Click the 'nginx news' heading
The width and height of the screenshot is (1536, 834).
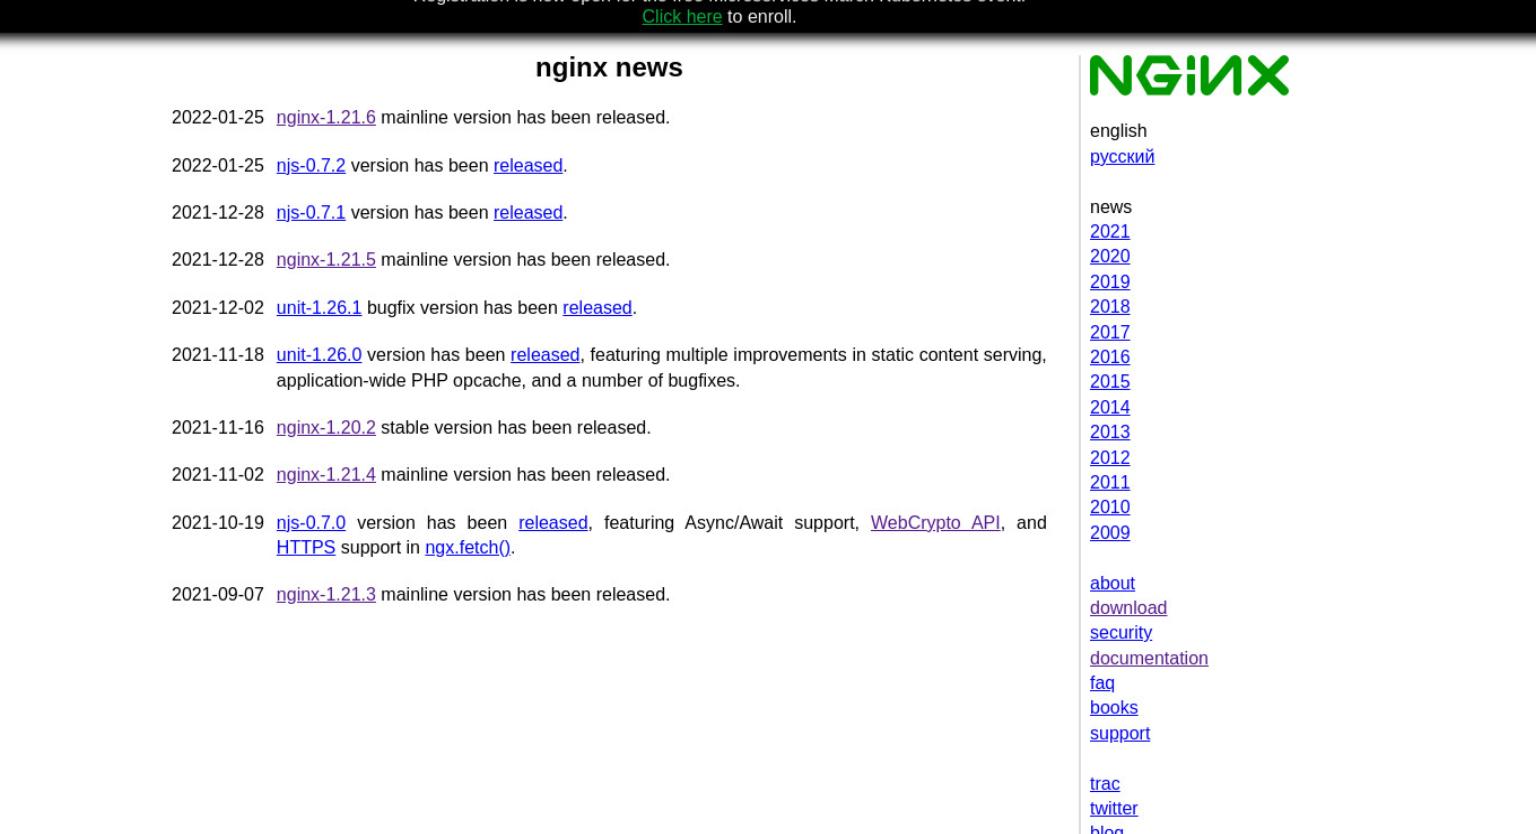pos(609,67)
